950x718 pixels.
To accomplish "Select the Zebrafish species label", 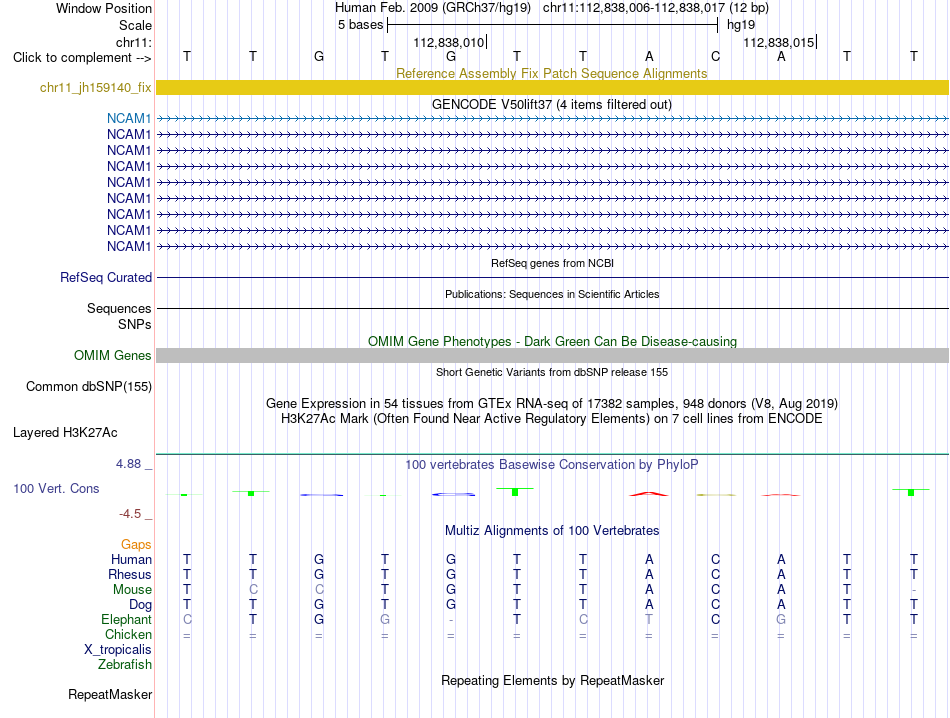I will [125, 665].
